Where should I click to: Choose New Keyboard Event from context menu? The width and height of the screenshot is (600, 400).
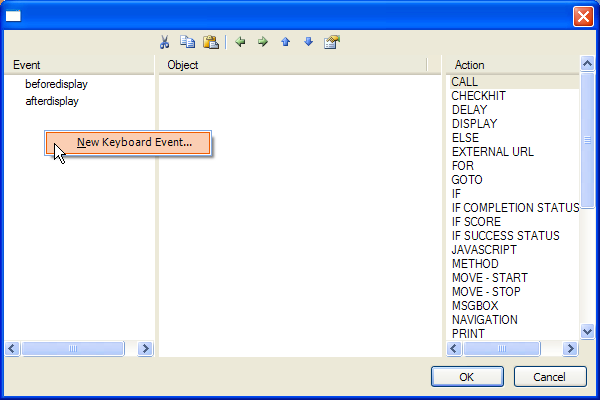point(134,142)
